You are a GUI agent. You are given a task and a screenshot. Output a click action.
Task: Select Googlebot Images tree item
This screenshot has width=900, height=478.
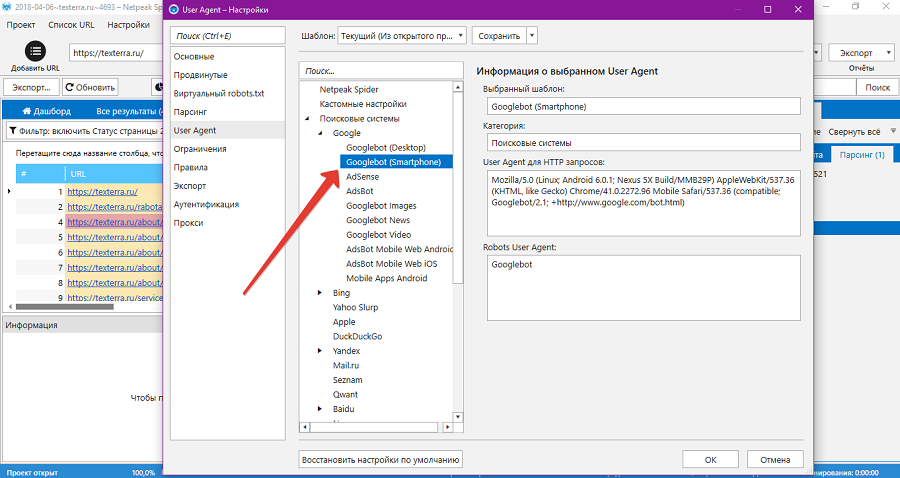coord(381,205)
